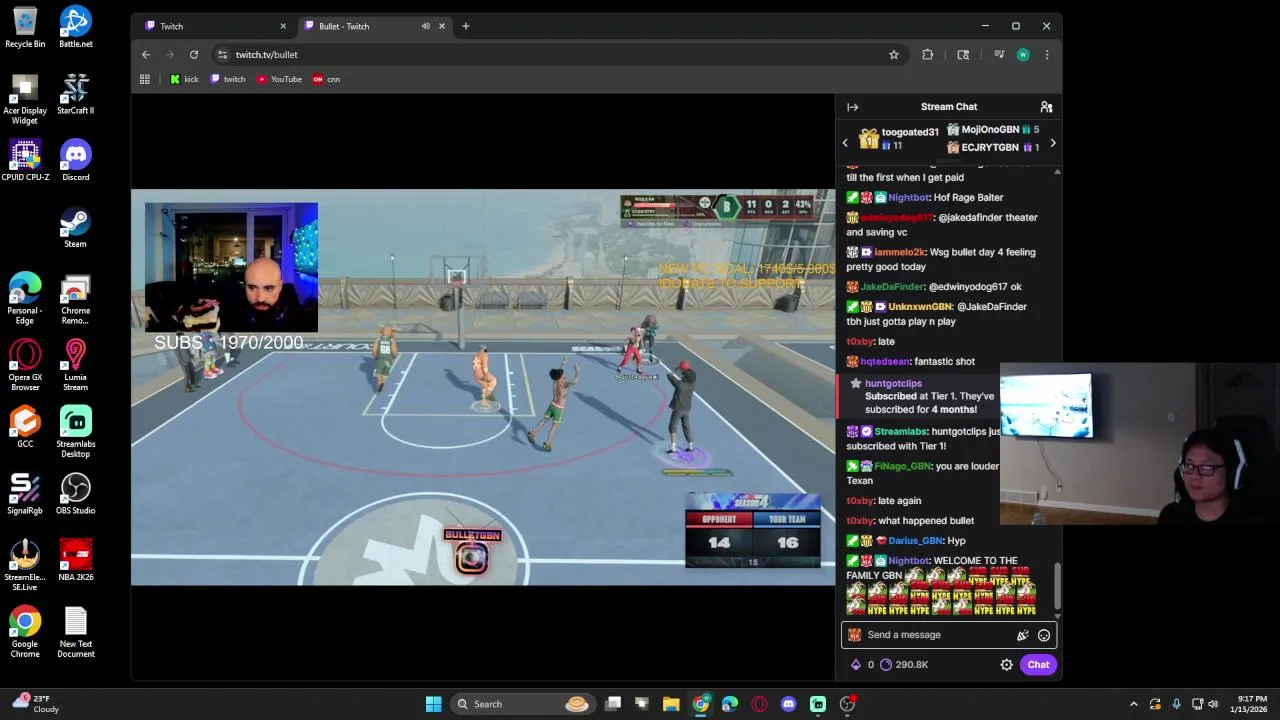Select toogoated31 top gifter entry
Screen dimensions: 1280x720
point(899,139)
